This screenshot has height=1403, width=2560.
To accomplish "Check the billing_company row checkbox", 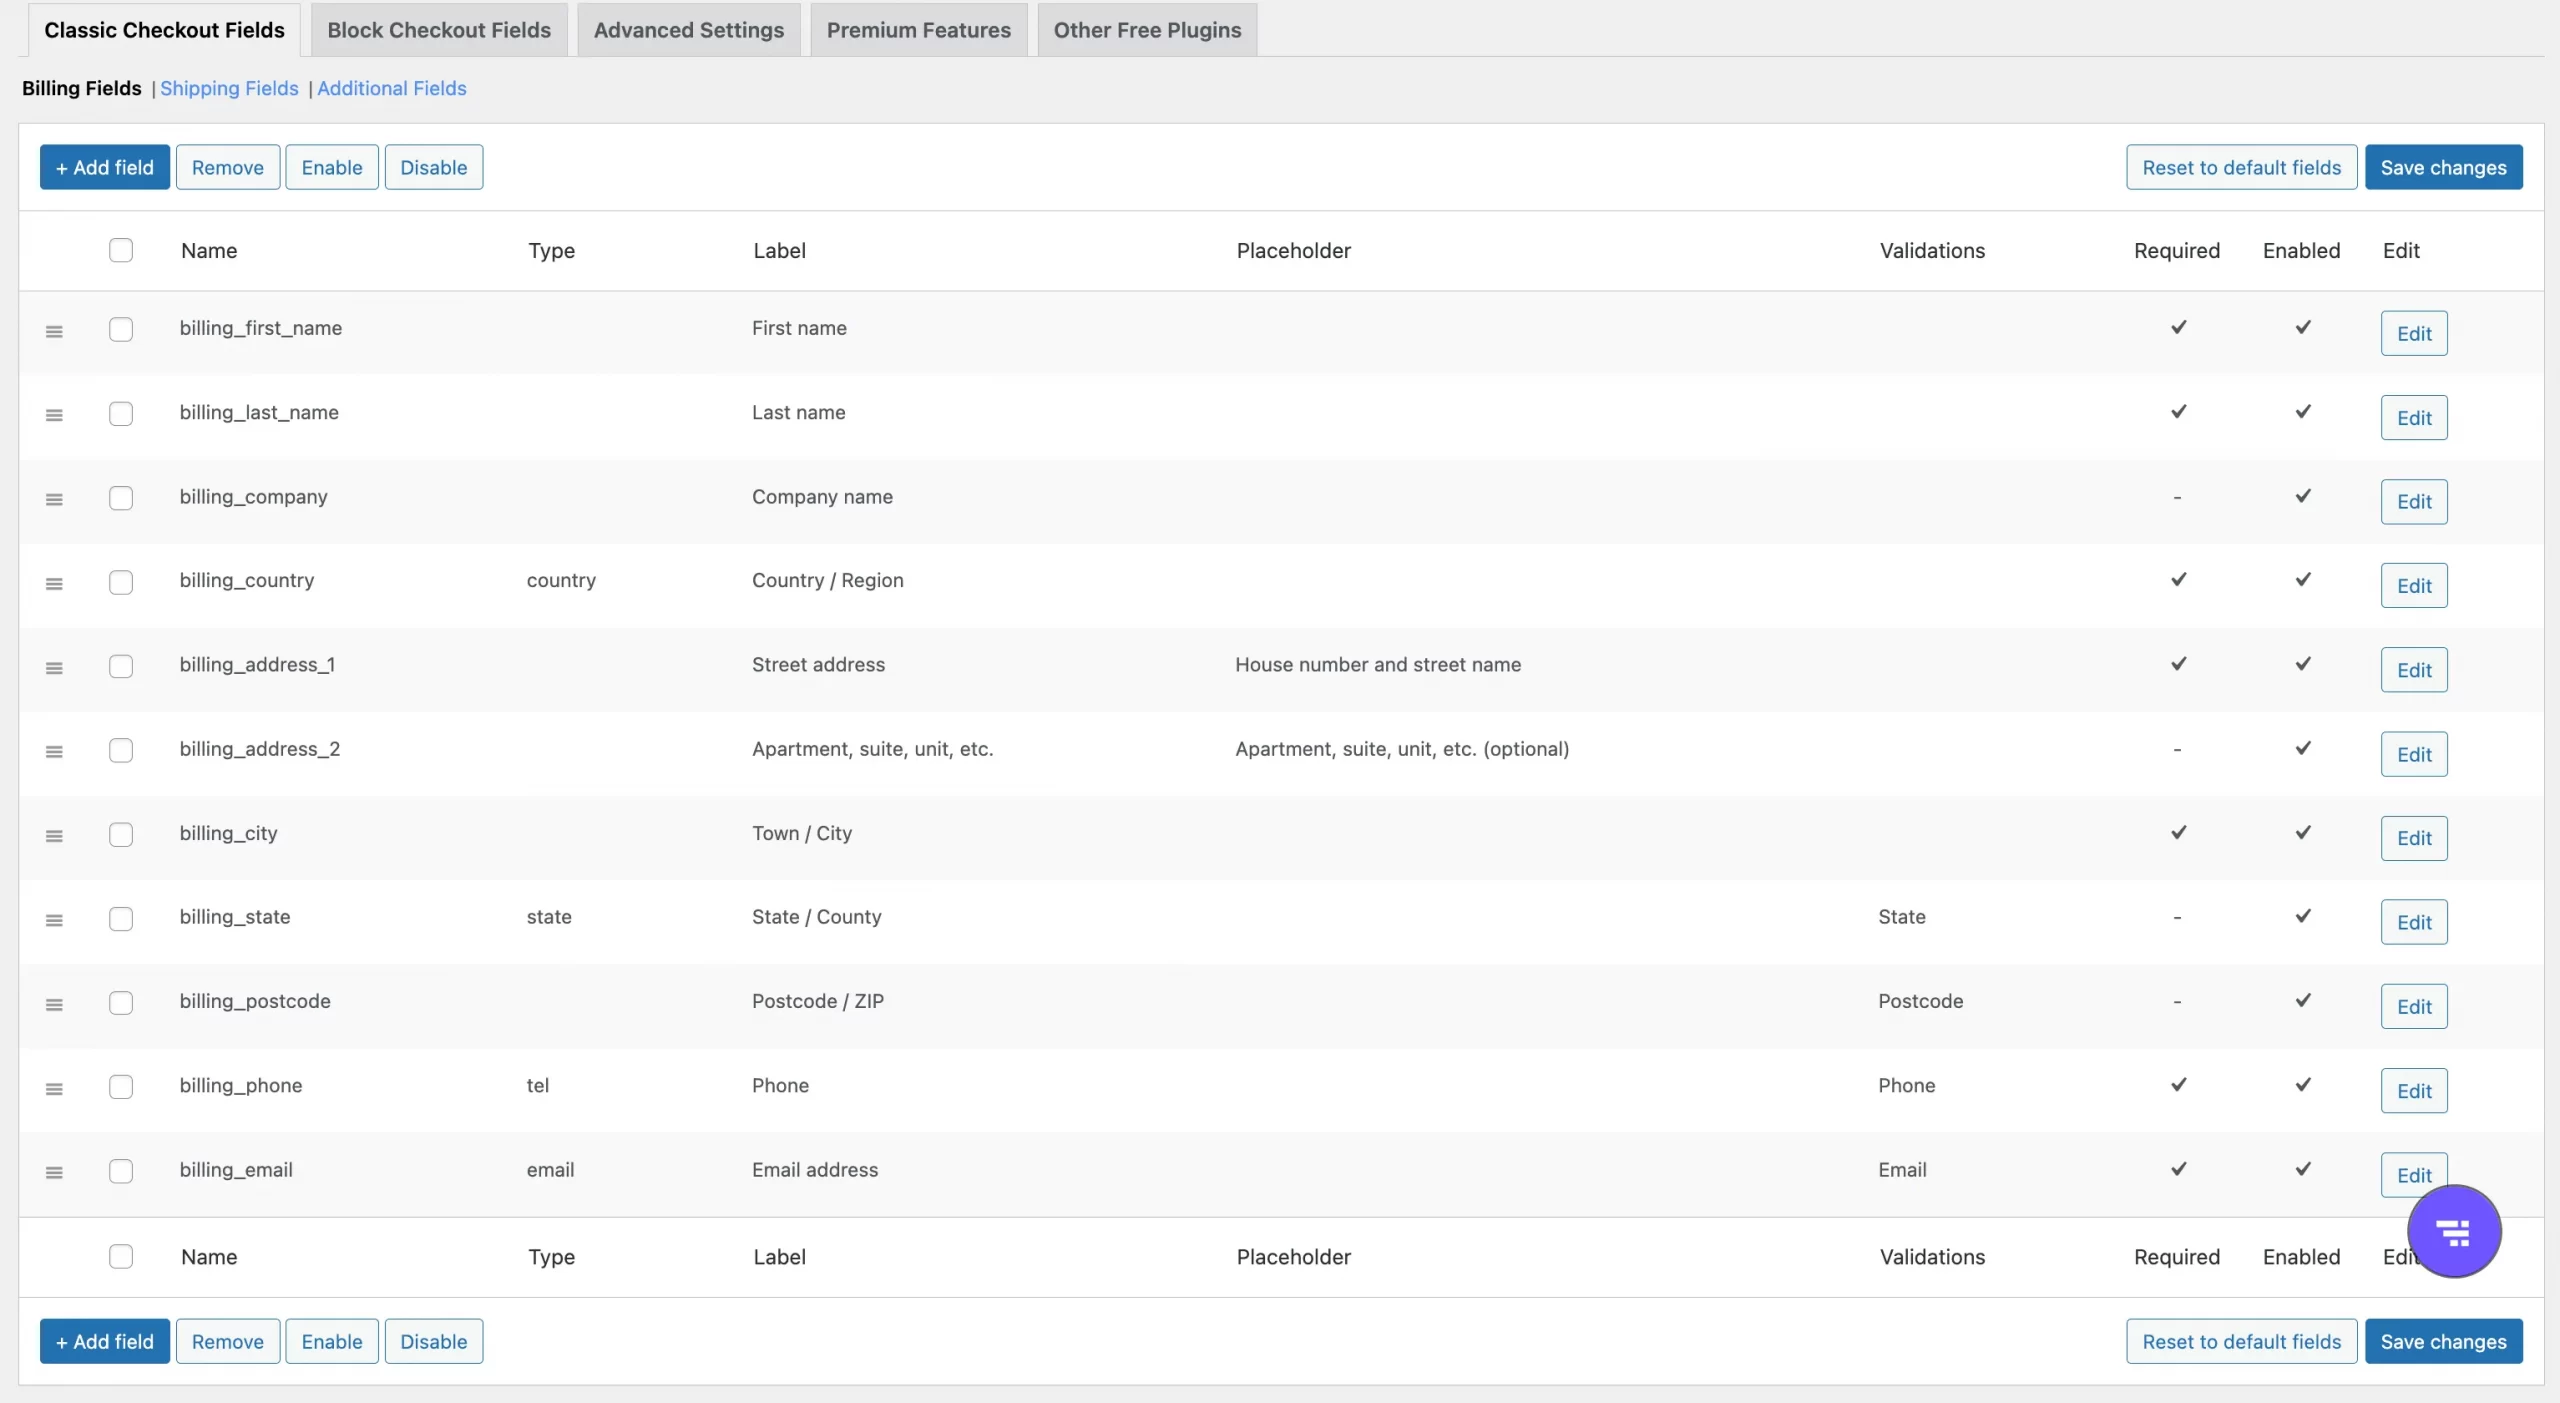I will (121, 497).
